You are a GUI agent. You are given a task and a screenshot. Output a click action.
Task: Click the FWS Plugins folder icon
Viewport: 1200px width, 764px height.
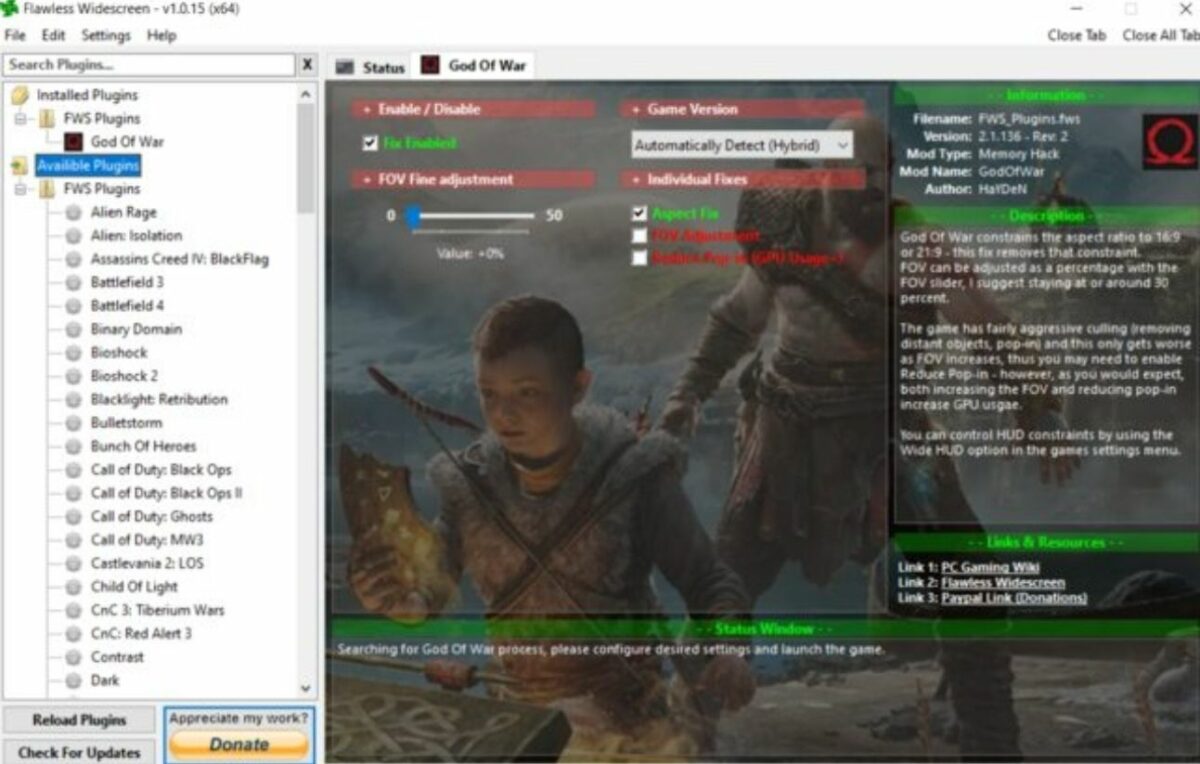(45, 118)
